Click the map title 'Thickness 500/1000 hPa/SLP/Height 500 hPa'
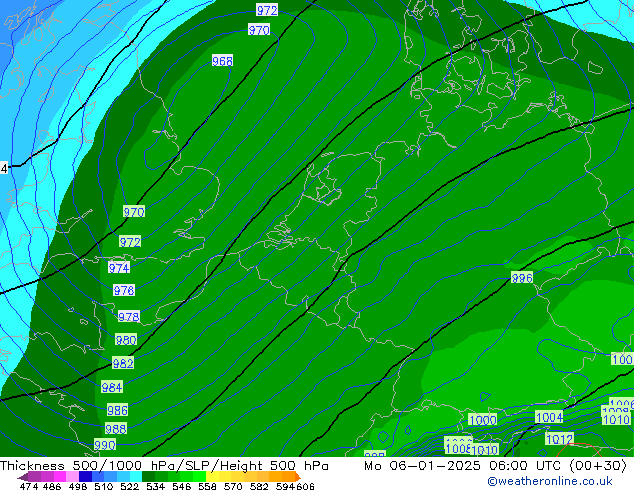 tap(164, 466)
